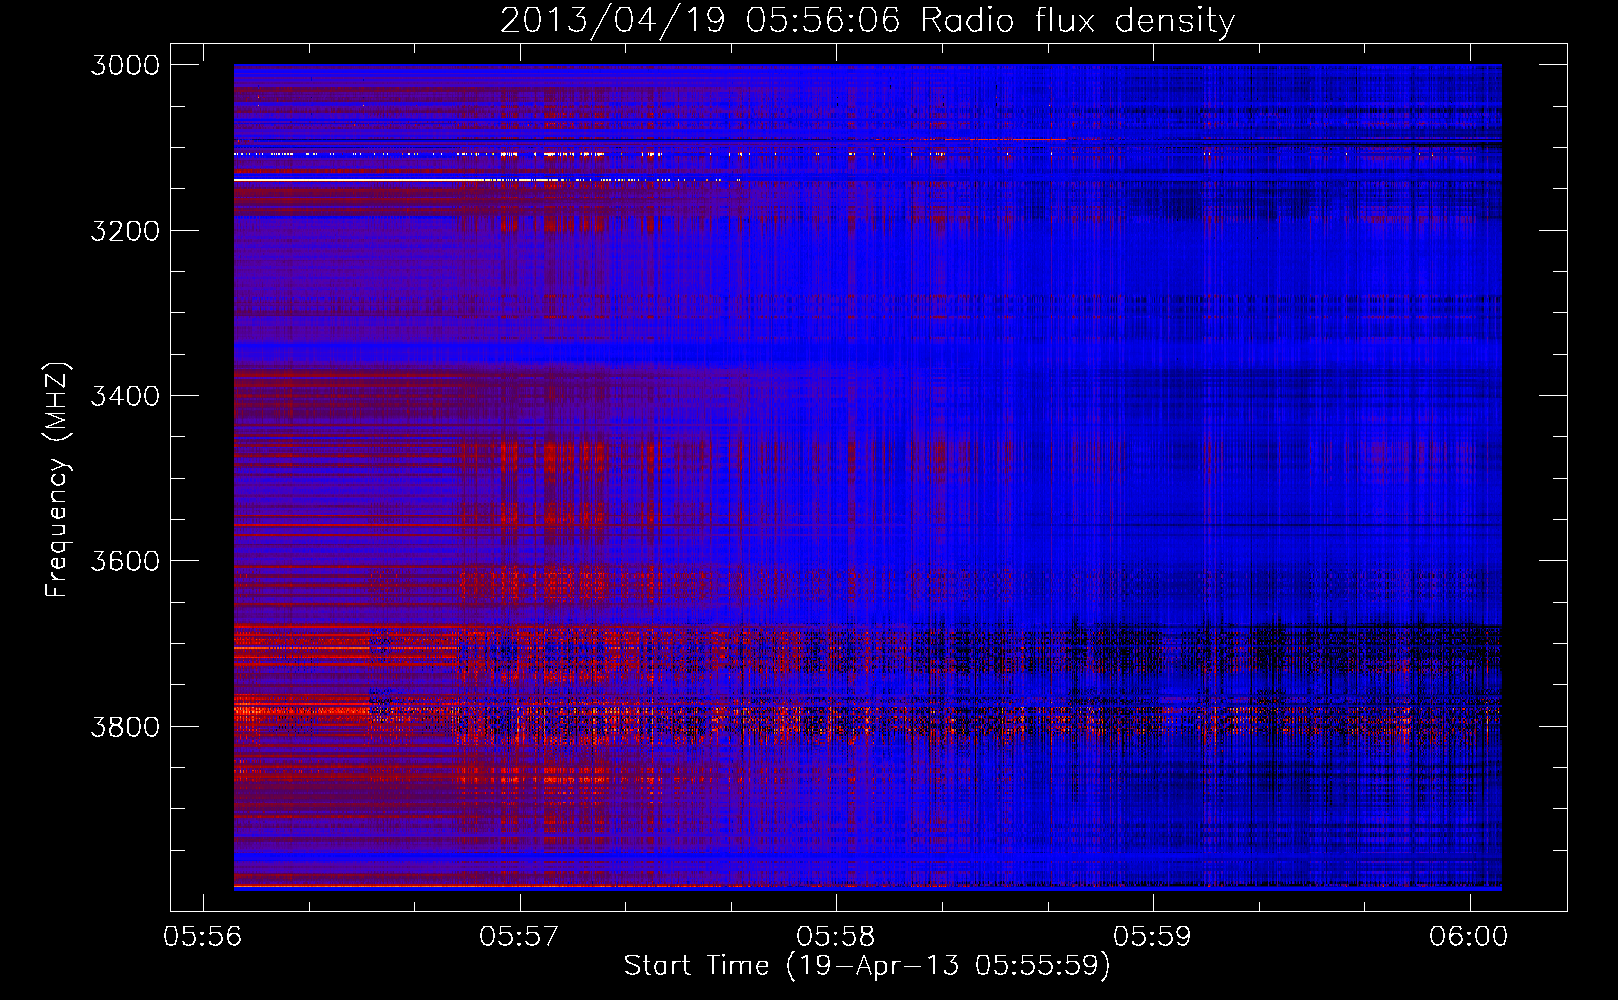Viewport: 1618px width, 1000px height.
Task: Click the 05:59 time axis label
Action: click(x=1153, y=936)
